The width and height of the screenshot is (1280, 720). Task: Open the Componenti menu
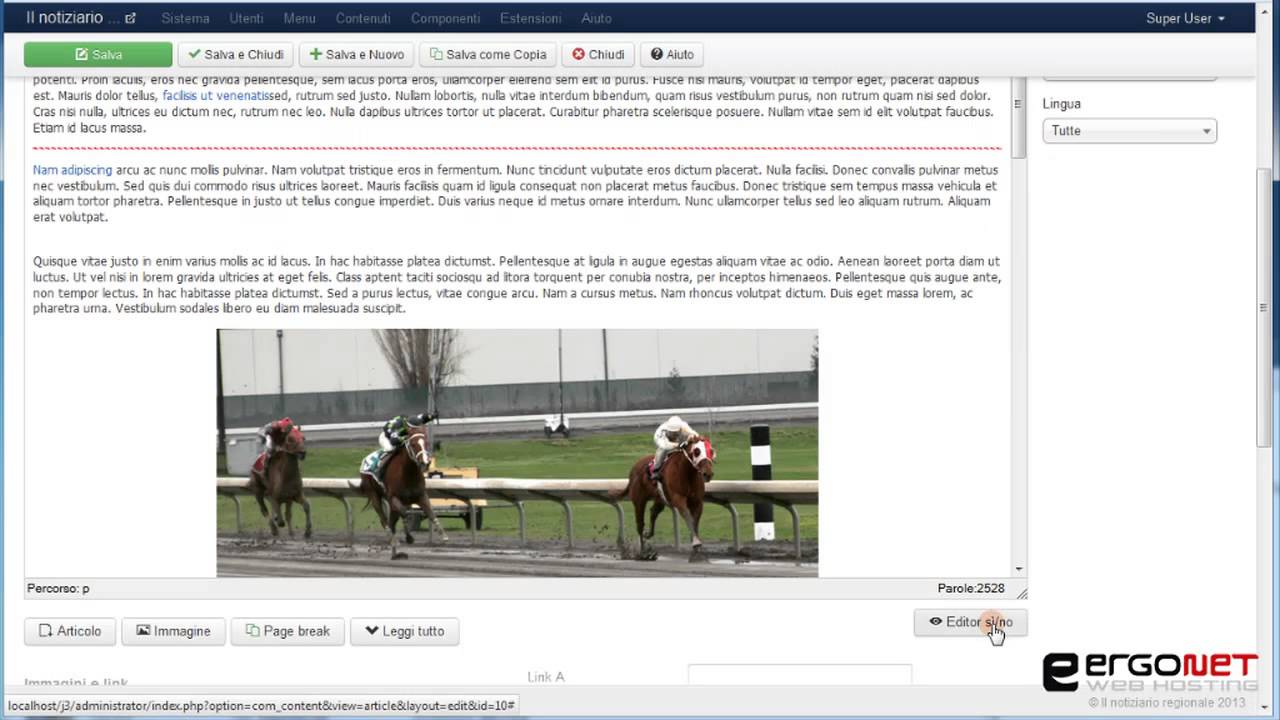[x=445, y=18]
